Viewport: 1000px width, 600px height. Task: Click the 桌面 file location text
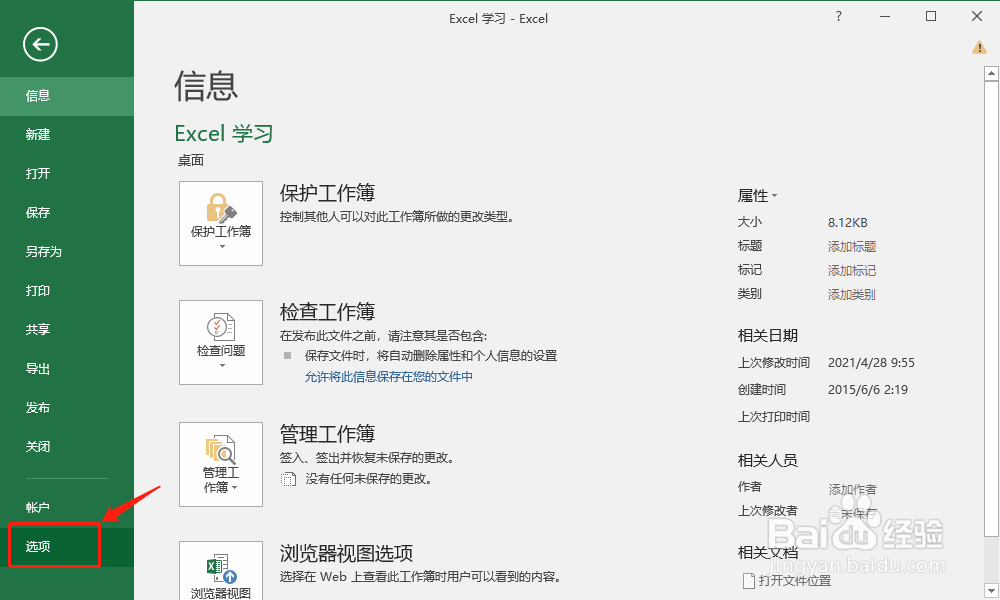tap(191, 161)
